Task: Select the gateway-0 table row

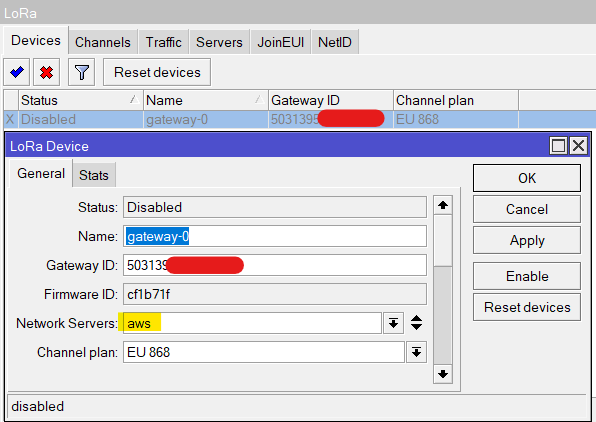Action: 300,119
